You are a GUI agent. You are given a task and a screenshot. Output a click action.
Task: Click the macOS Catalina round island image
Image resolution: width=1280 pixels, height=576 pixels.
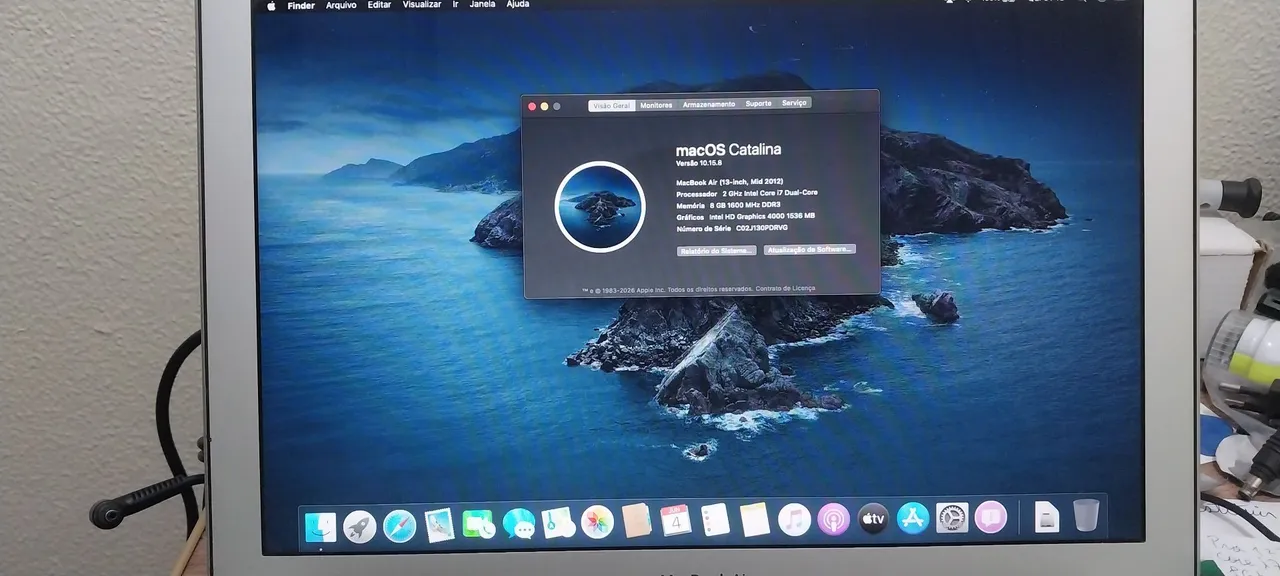point(600,206)
